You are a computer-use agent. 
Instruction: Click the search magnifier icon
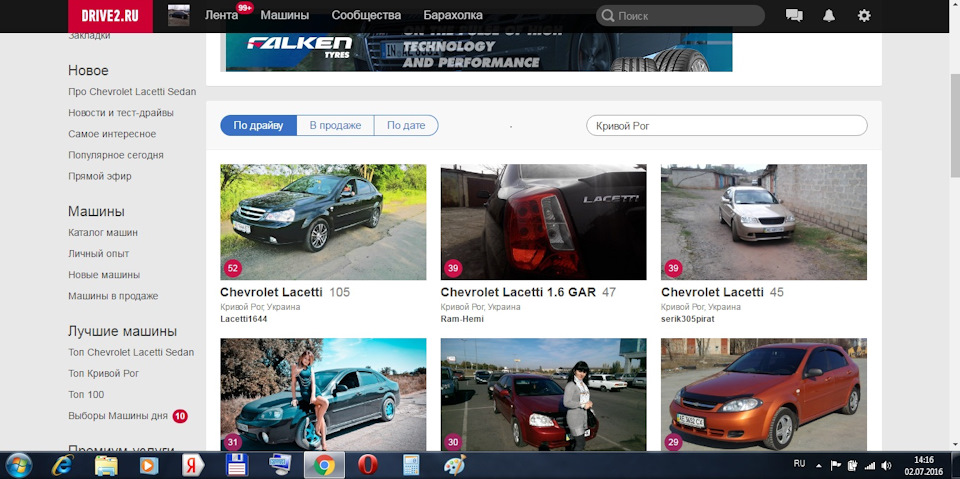pos(607,16)
